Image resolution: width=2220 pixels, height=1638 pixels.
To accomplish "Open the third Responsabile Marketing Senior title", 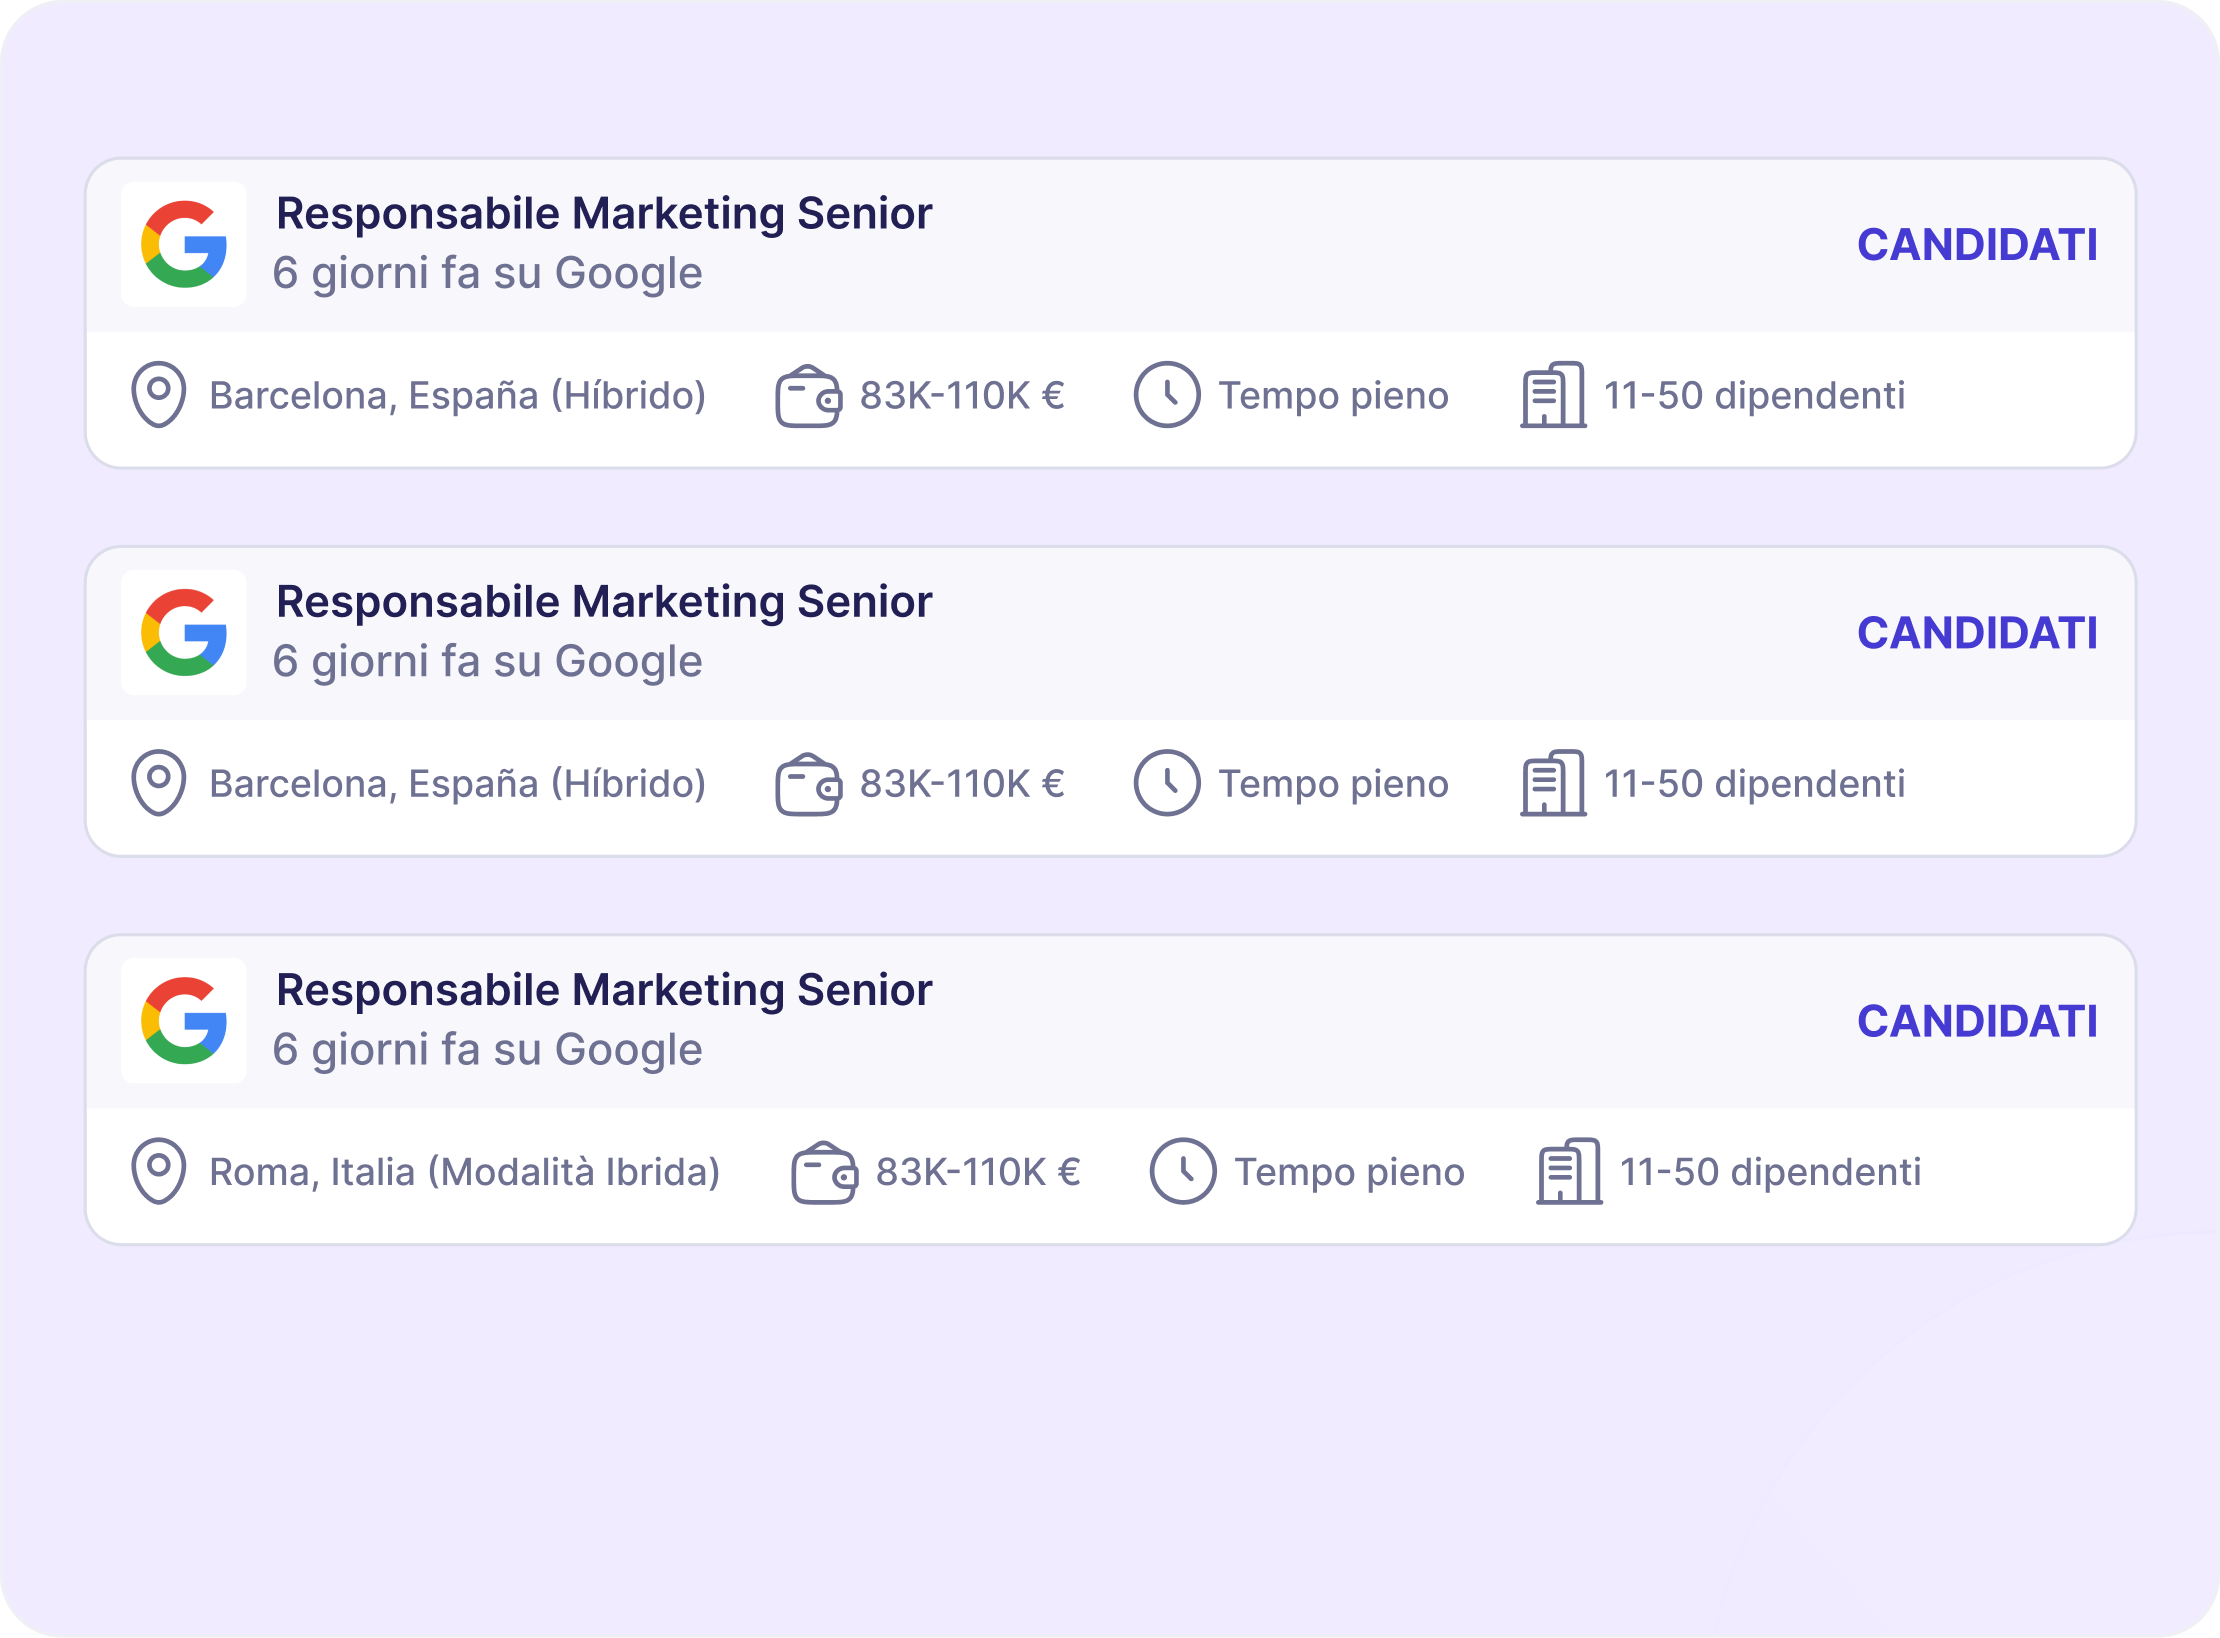I will pos(604,990).
